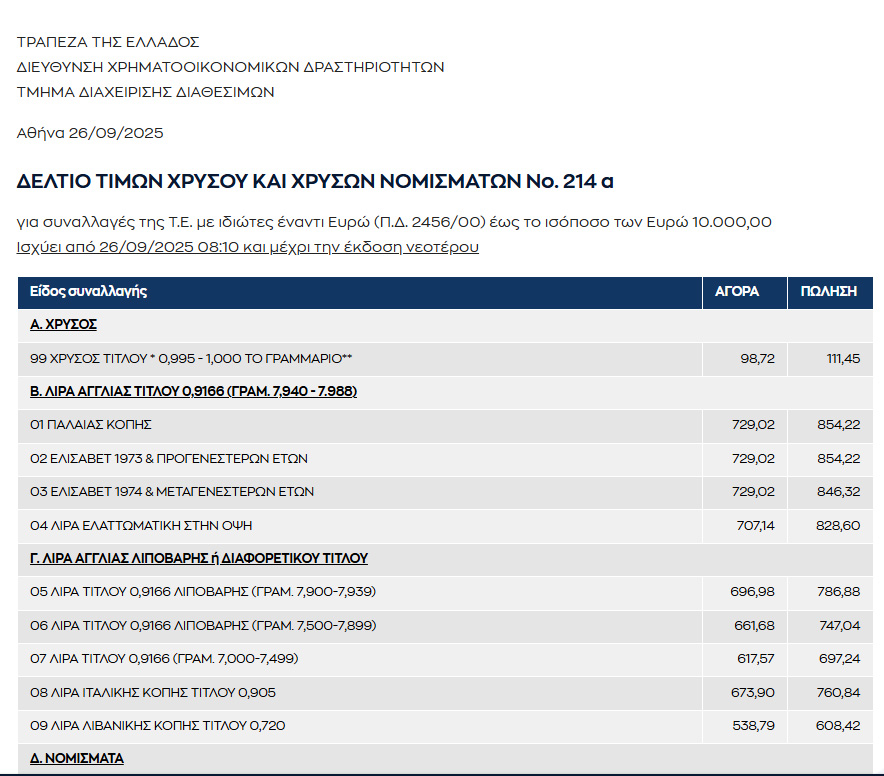Click the section heading Δ. ΝΟΜΙΣΜΑΤΑ
The height and width of the screenshot is (776, 884).
click(x=77, y=759)
